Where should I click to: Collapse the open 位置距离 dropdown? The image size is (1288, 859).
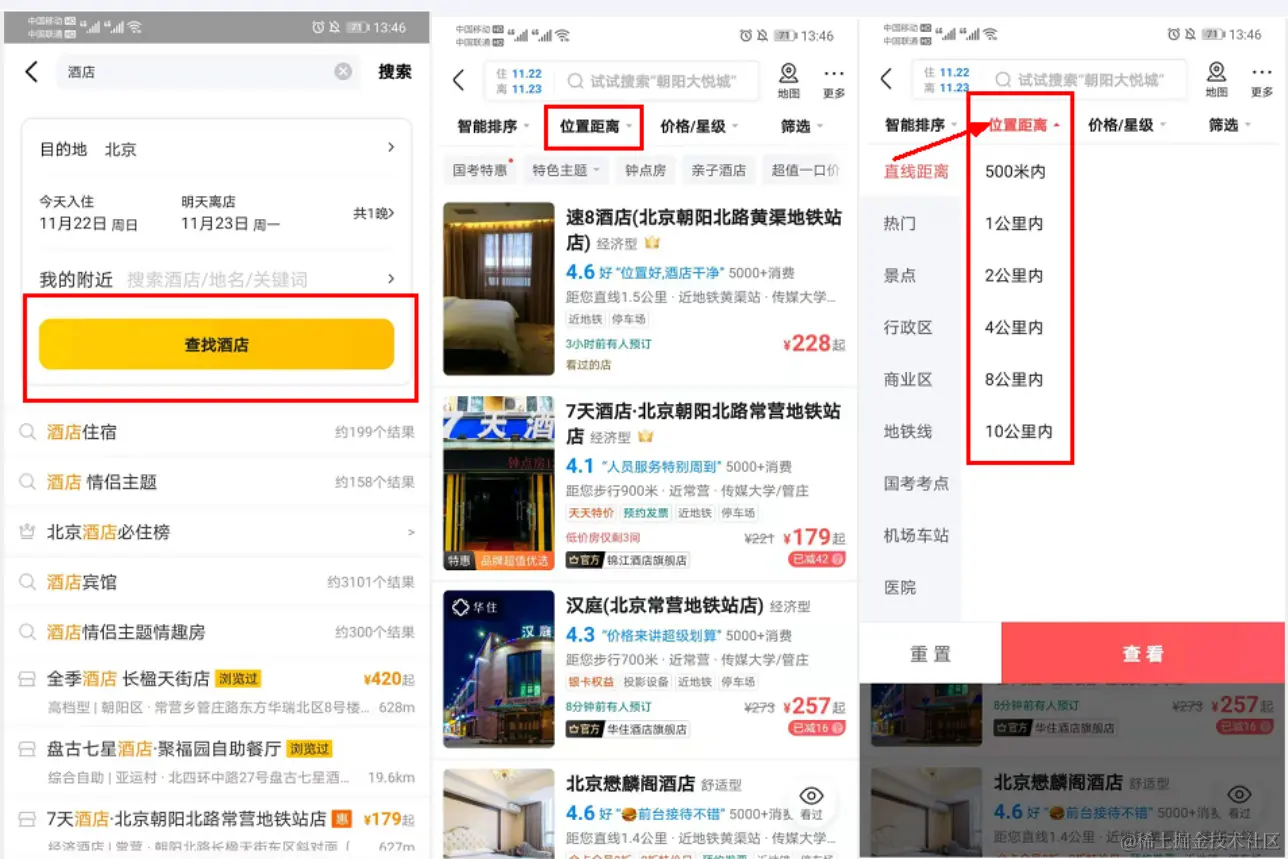point(1023,126)
